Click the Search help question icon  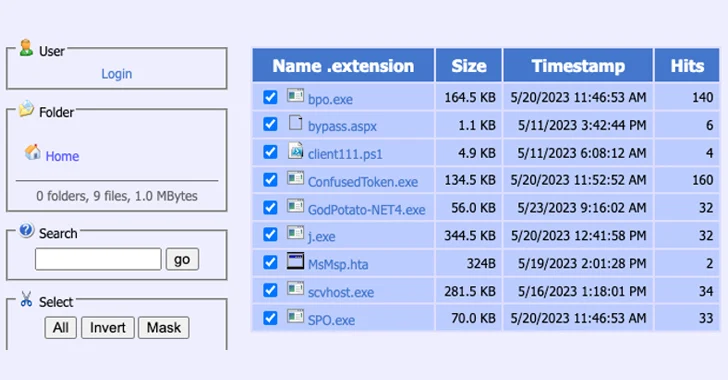tap(26, 230)
